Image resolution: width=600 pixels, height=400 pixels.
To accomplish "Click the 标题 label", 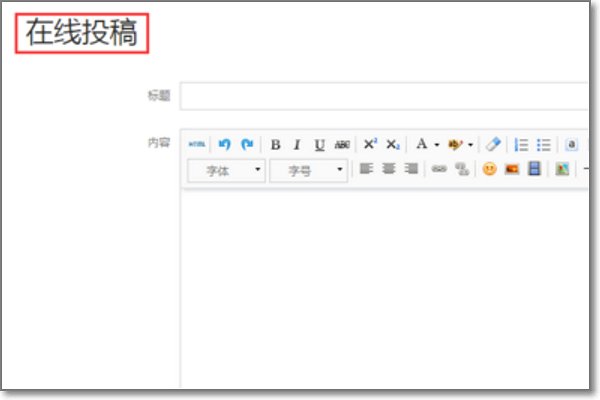I will [x=159, y=96].
